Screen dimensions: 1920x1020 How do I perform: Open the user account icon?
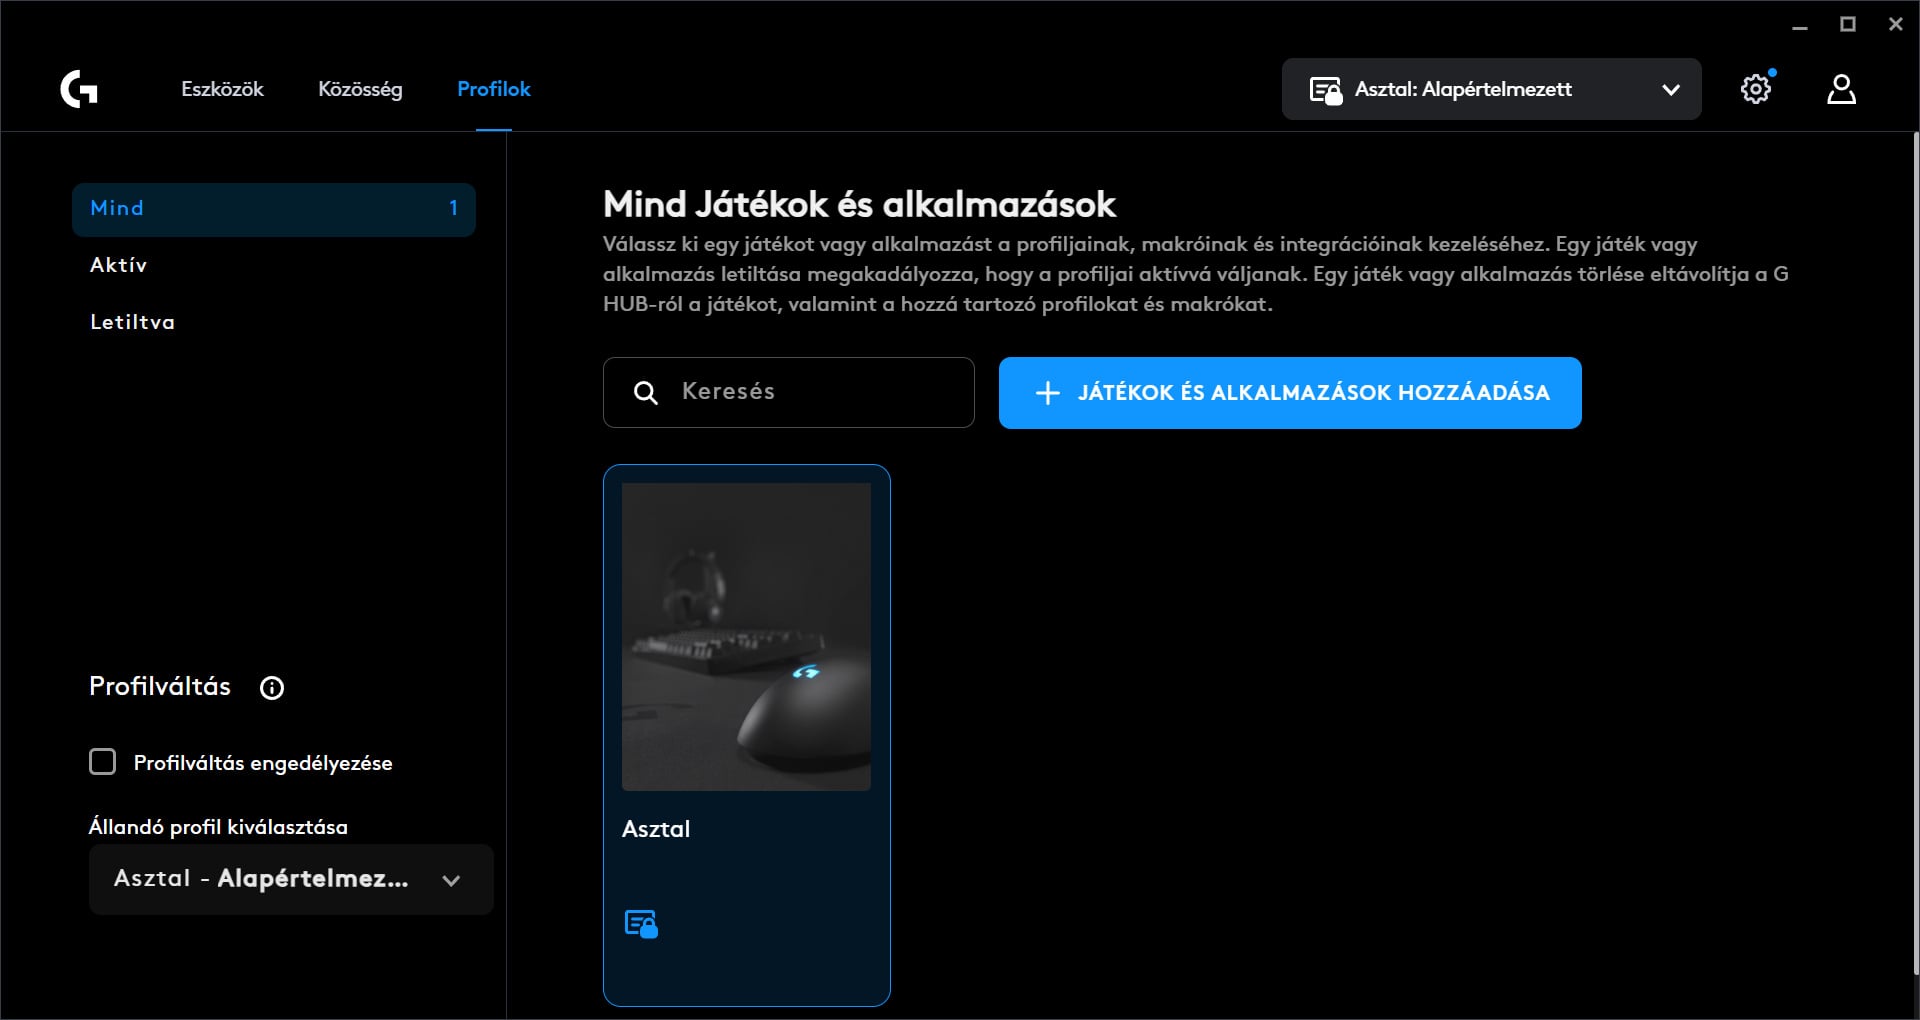tap(1841, 89)
